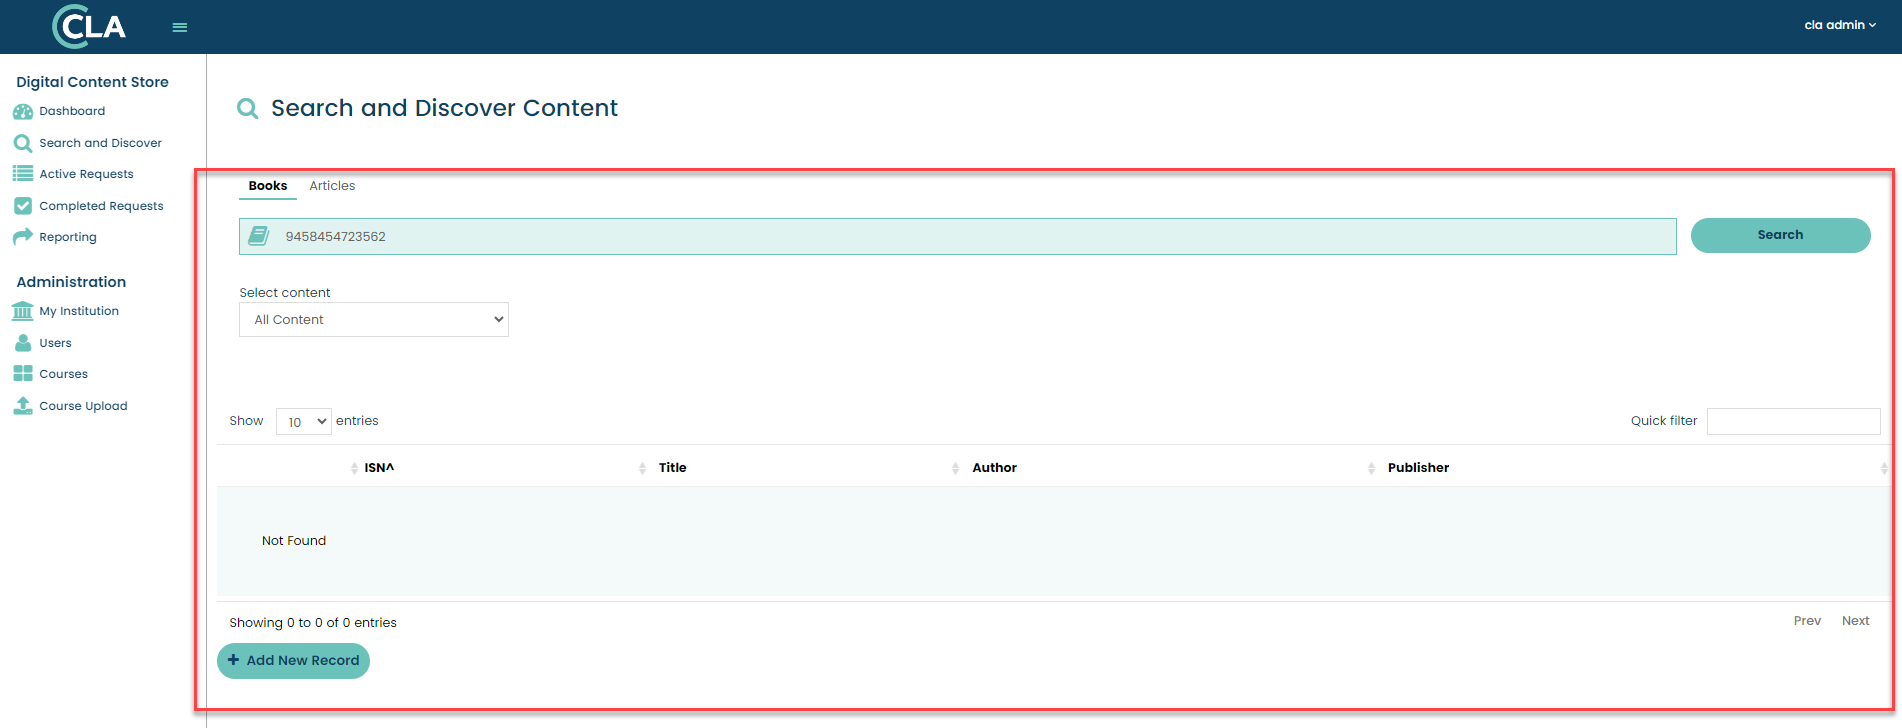Click the Add New Record button
The width and height of the screenshot is (1902, 728).
(x=293, y=661)
